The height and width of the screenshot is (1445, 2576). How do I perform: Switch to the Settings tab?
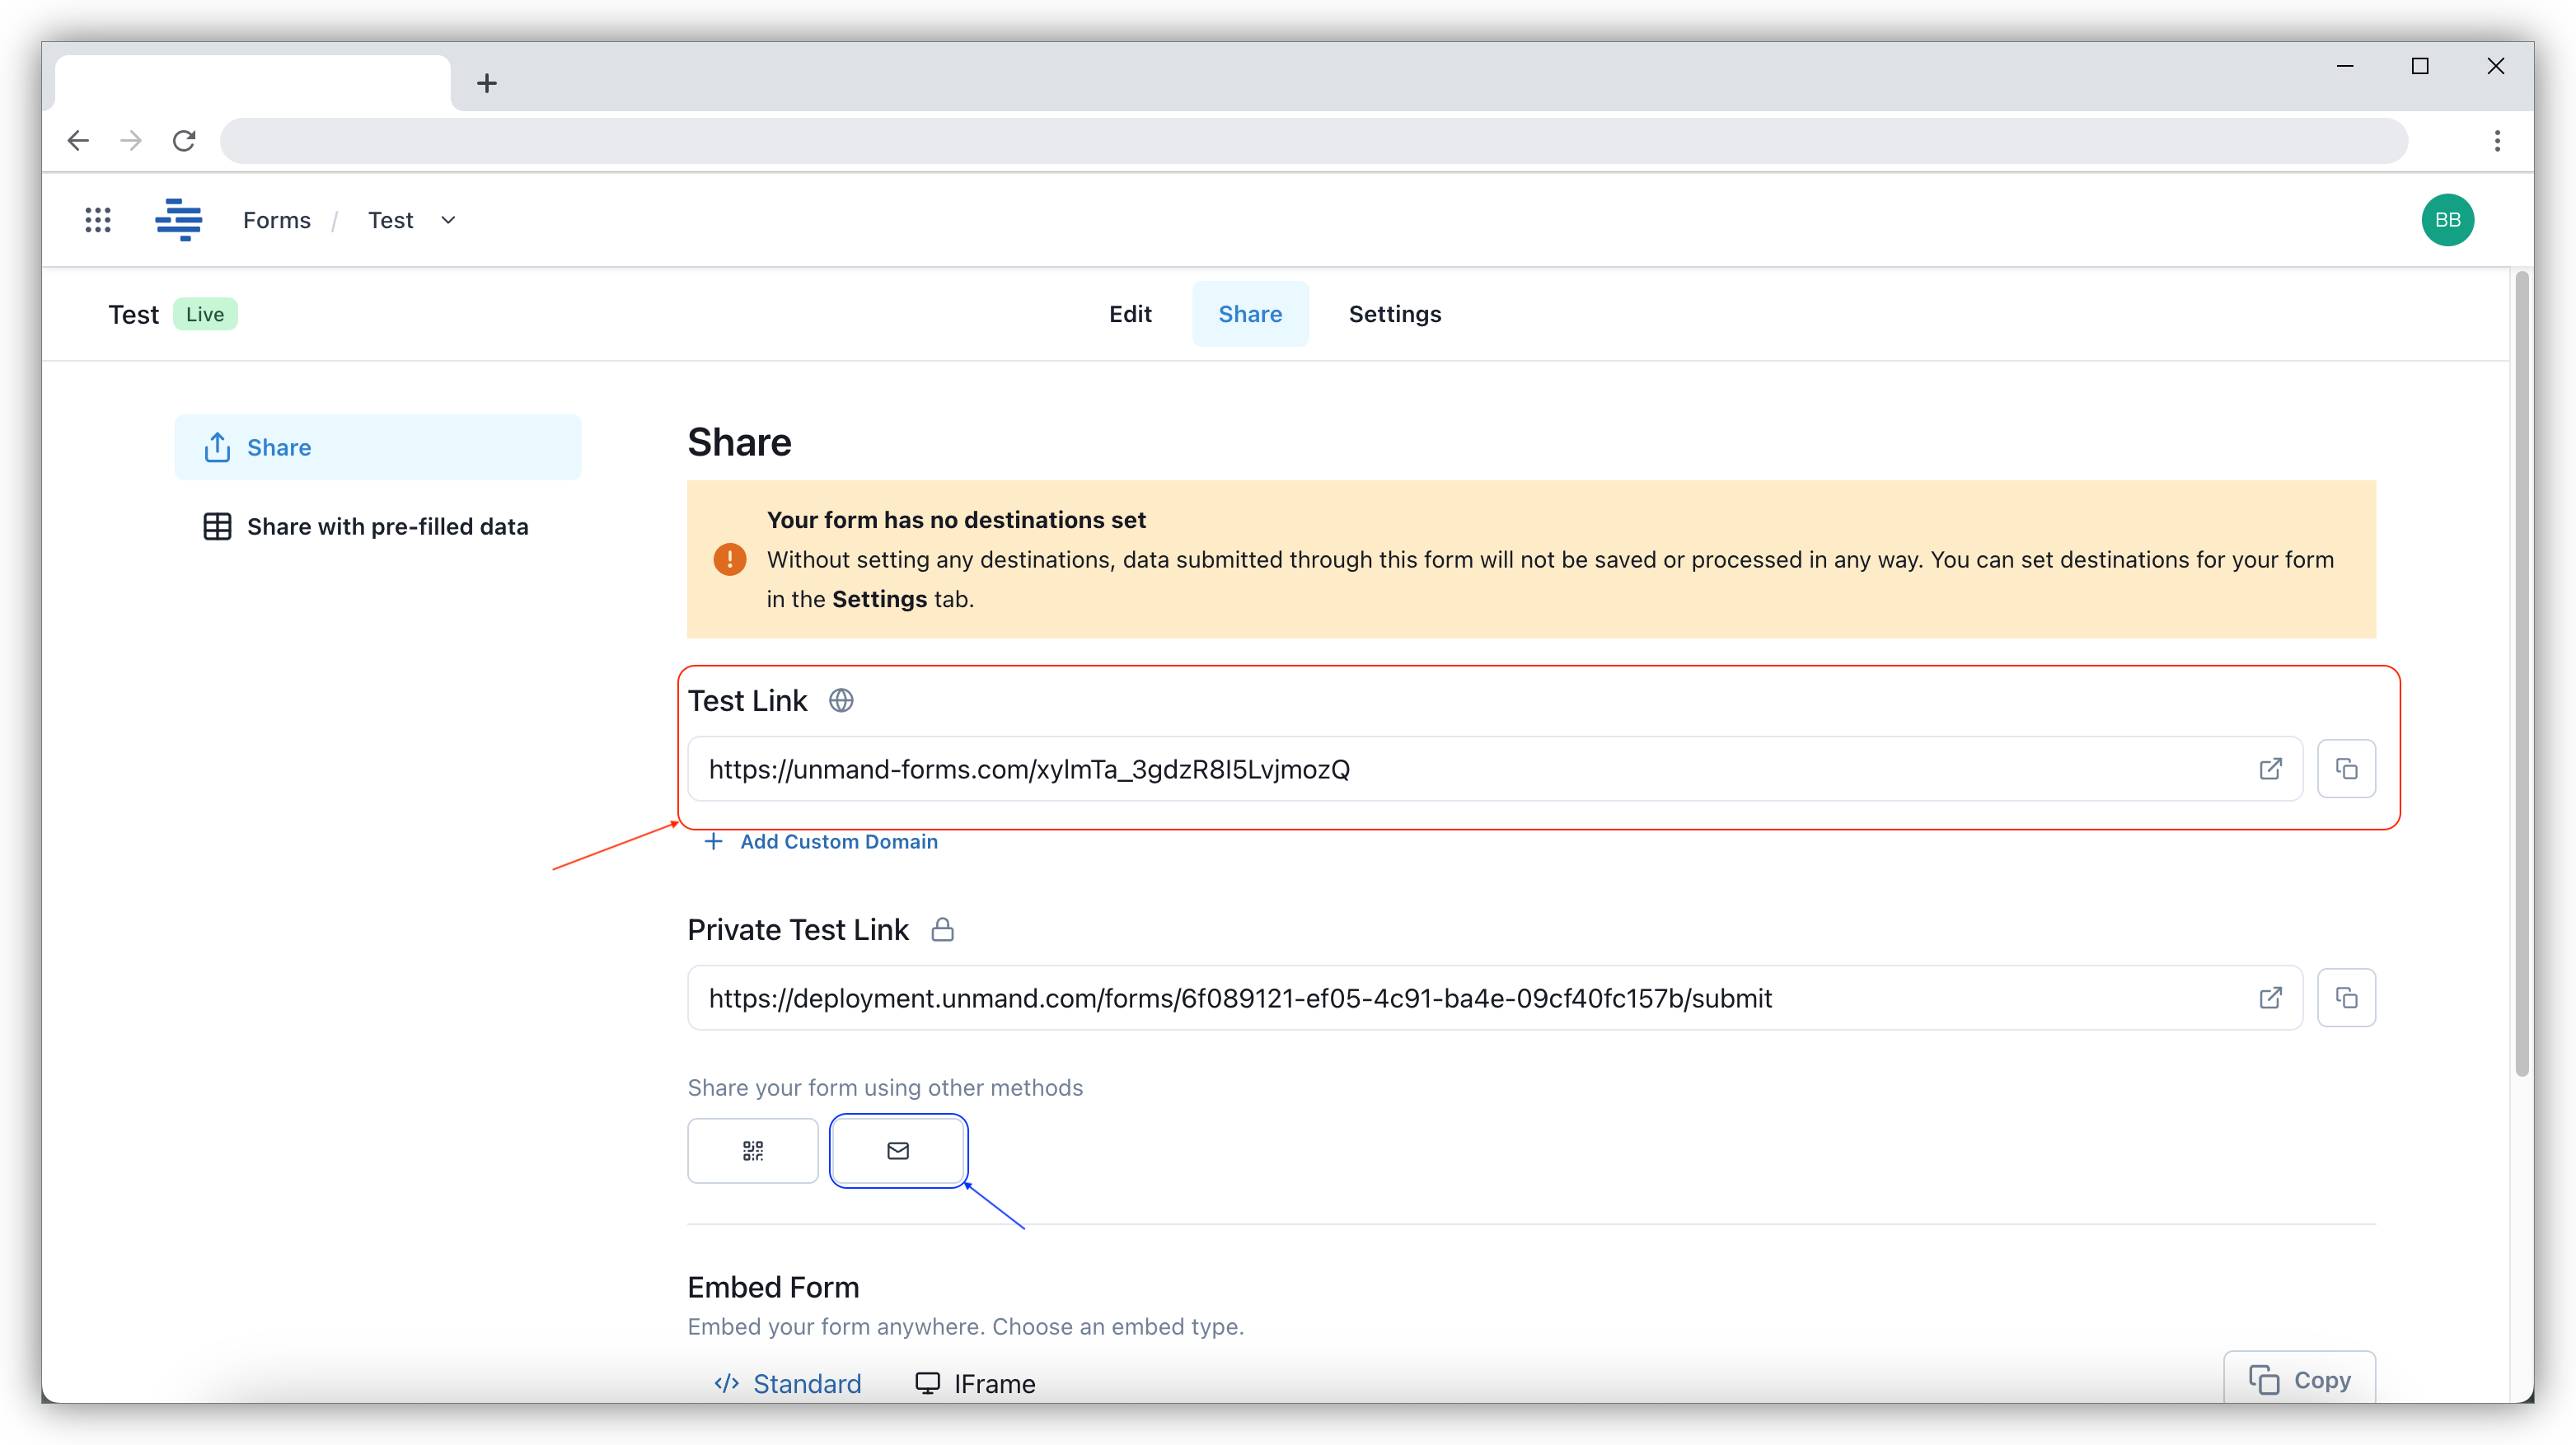[1394, 313]
